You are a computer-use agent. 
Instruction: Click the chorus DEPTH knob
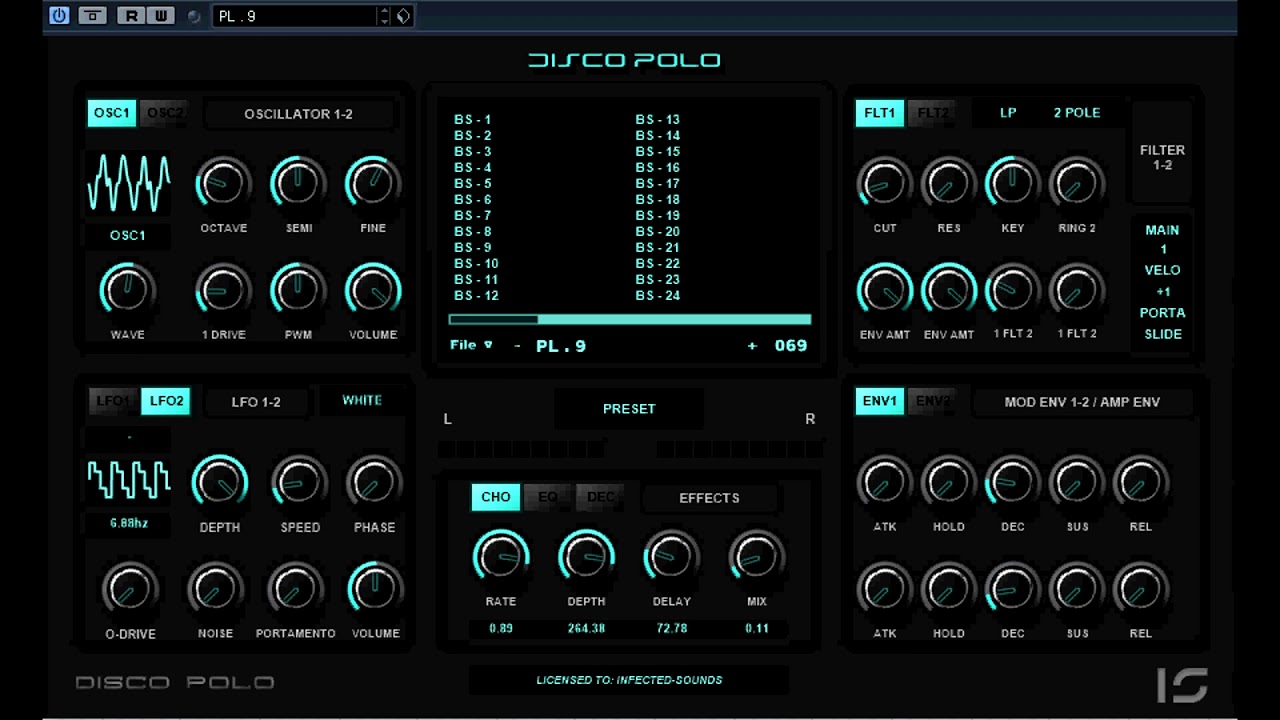[x=586, y=556]
